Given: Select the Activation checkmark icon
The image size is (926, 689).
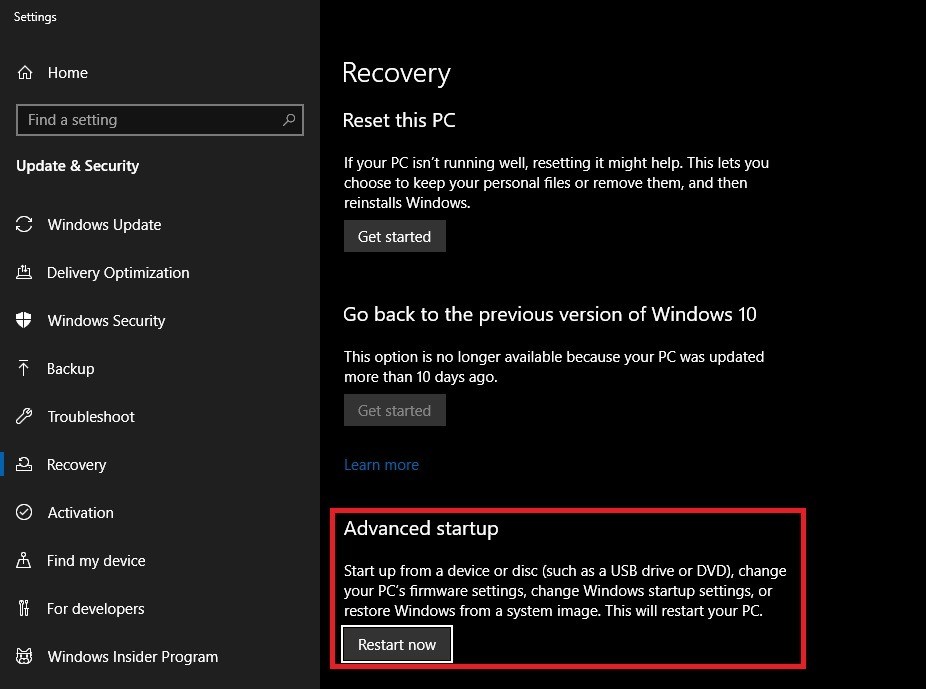Looking at the screenshot, I should coord(24,513).
